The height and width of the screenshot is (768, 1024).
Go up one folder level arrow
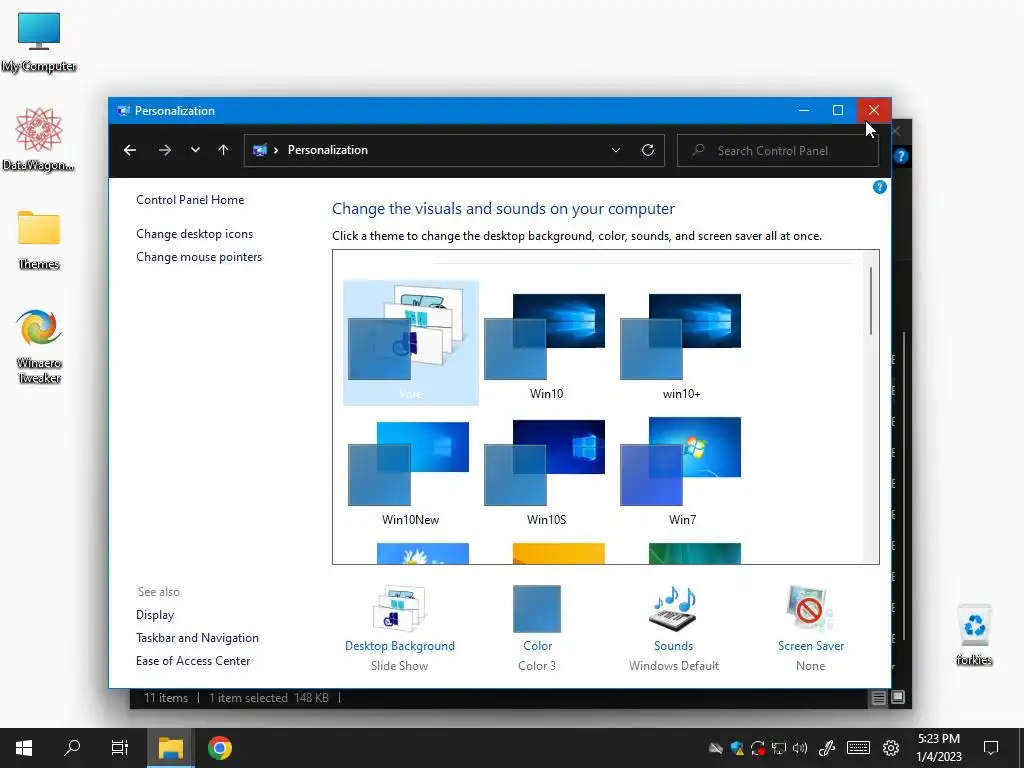tap(223, 150)
